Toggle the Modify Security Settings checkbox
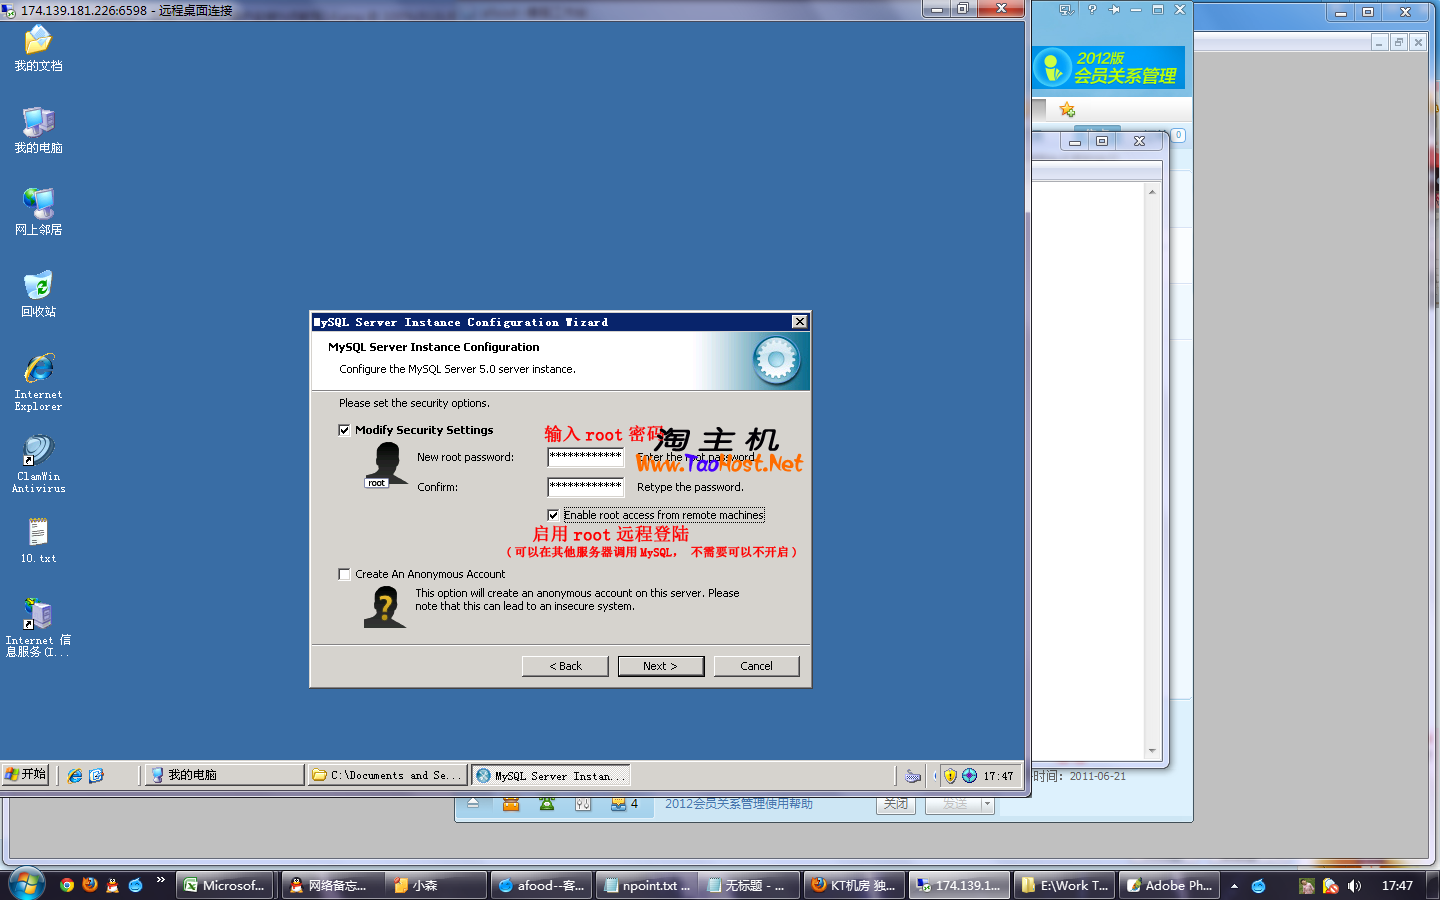The width and height of the screenshot is (1440, 900). (344, 430)
